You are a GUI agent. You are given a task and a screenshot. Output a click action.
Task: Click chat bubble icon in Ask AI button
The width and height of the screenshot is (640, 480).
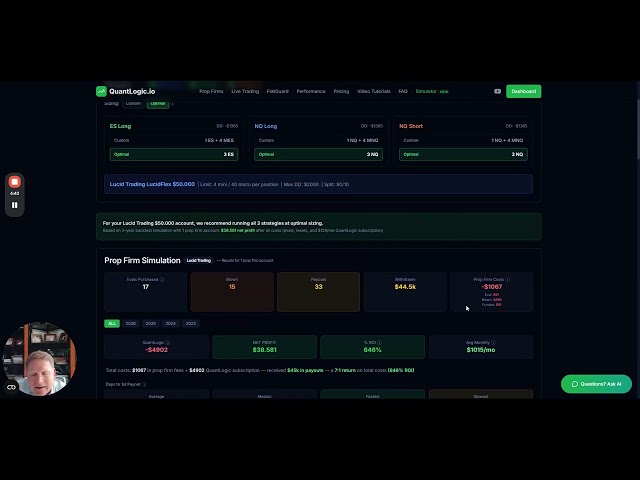[575, 384]
